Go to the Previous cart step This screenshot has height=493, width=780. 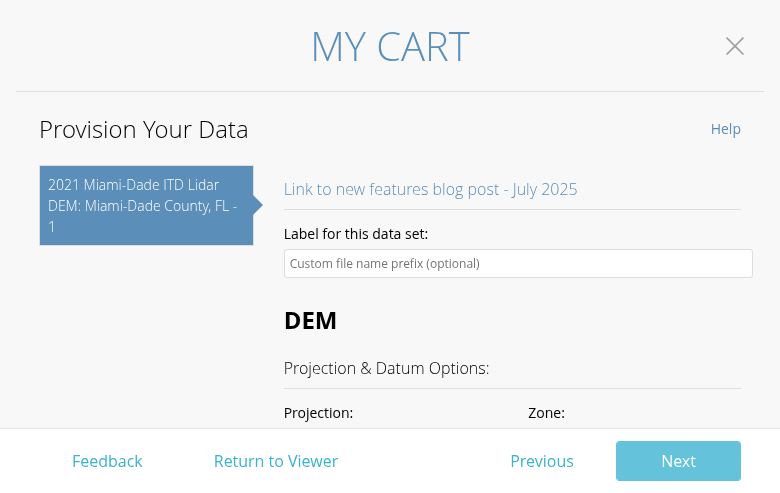click(542, 461)
